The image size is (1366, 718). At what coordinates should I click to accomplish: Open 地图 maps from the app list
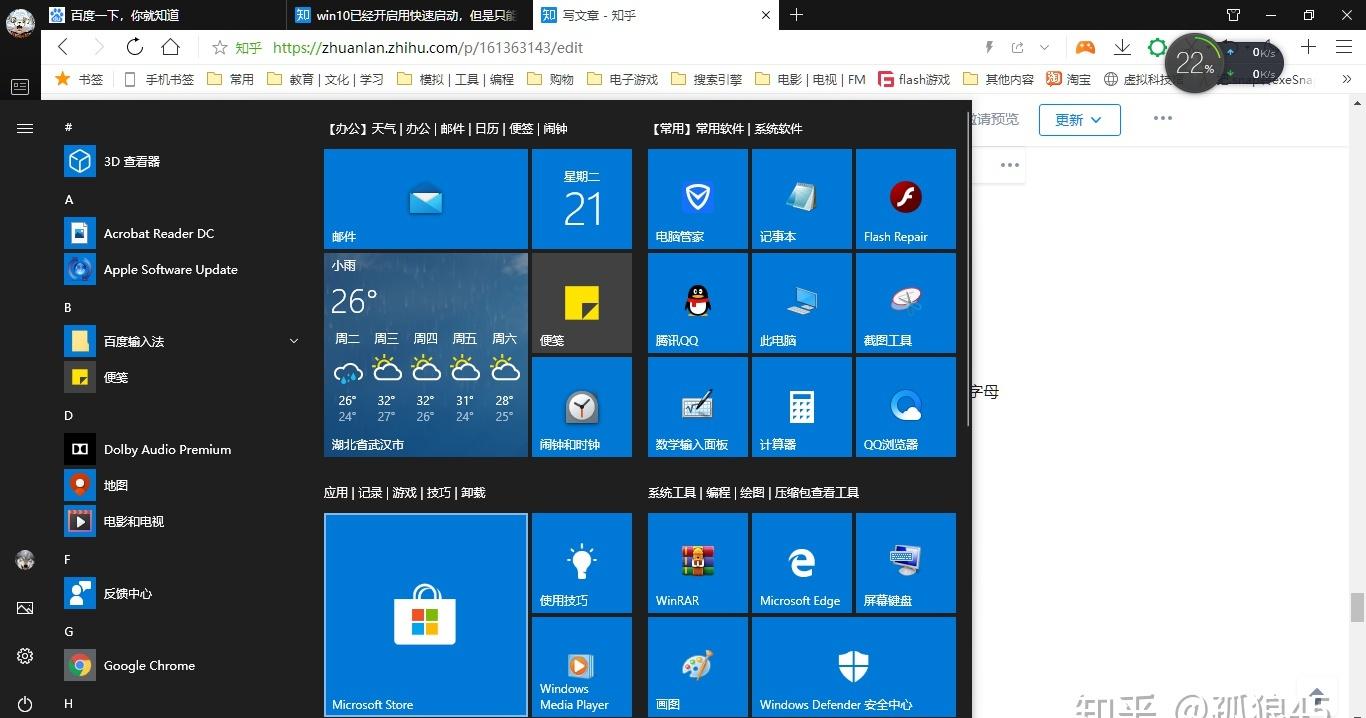tap(184, 485)
